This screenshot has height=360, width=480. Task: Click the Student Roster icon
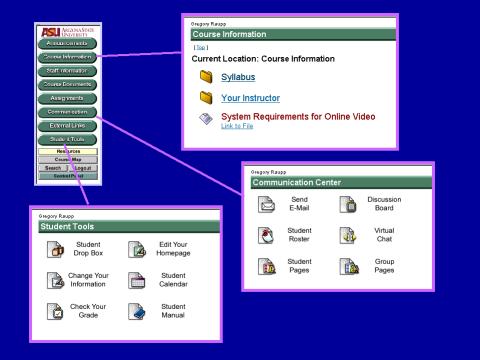coord(266,235)
